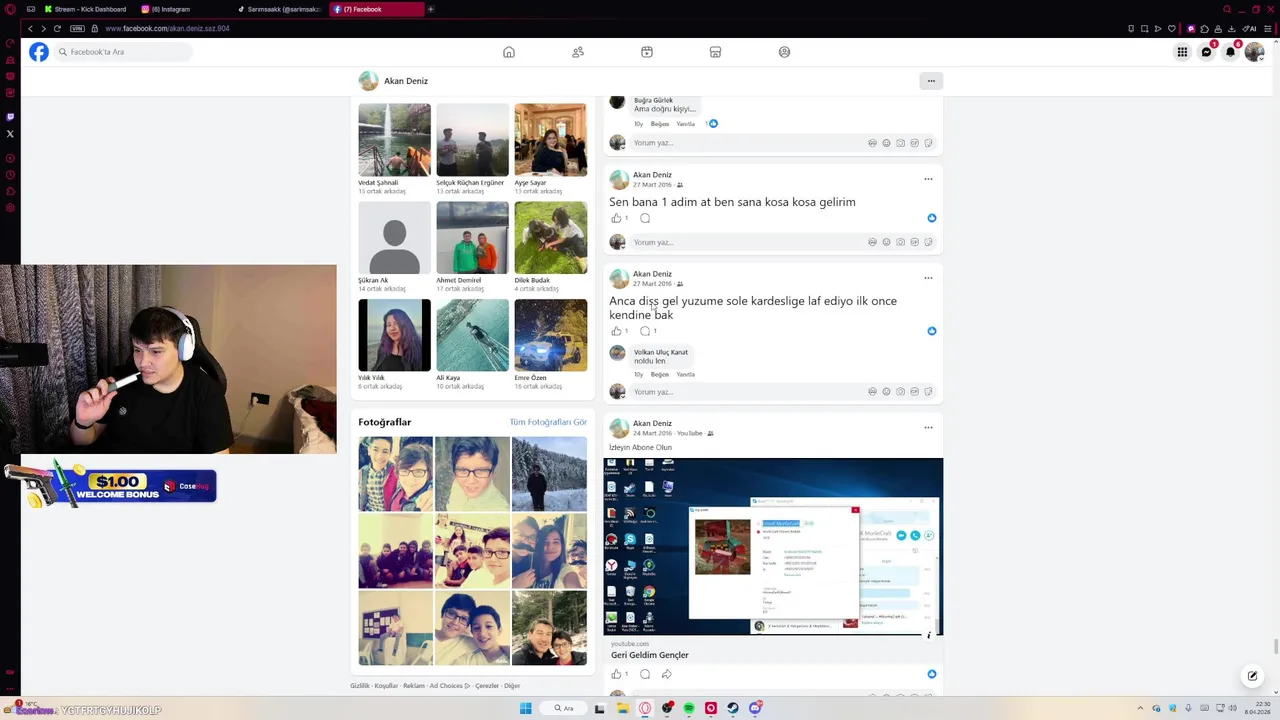Like the post 'Sen bana 1 adim at'
Screen dimensions: 1280x720
(616, 218)
